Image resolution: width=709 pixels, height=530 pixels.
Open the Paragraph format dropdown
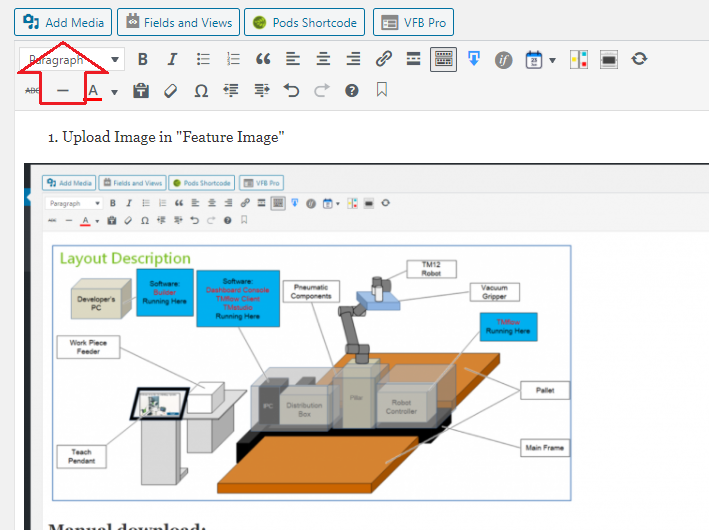tap(71, 59)
